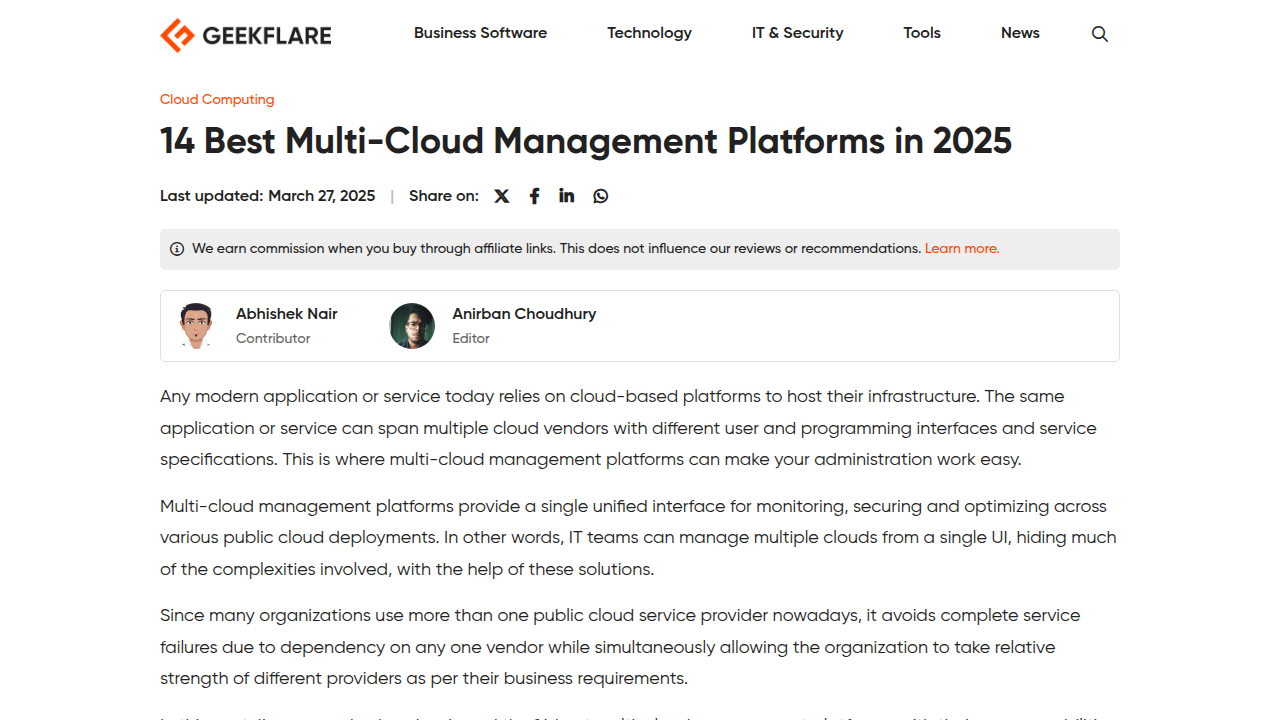Share article on LinkedIn

pyautogui.click(x=567, y=196)
